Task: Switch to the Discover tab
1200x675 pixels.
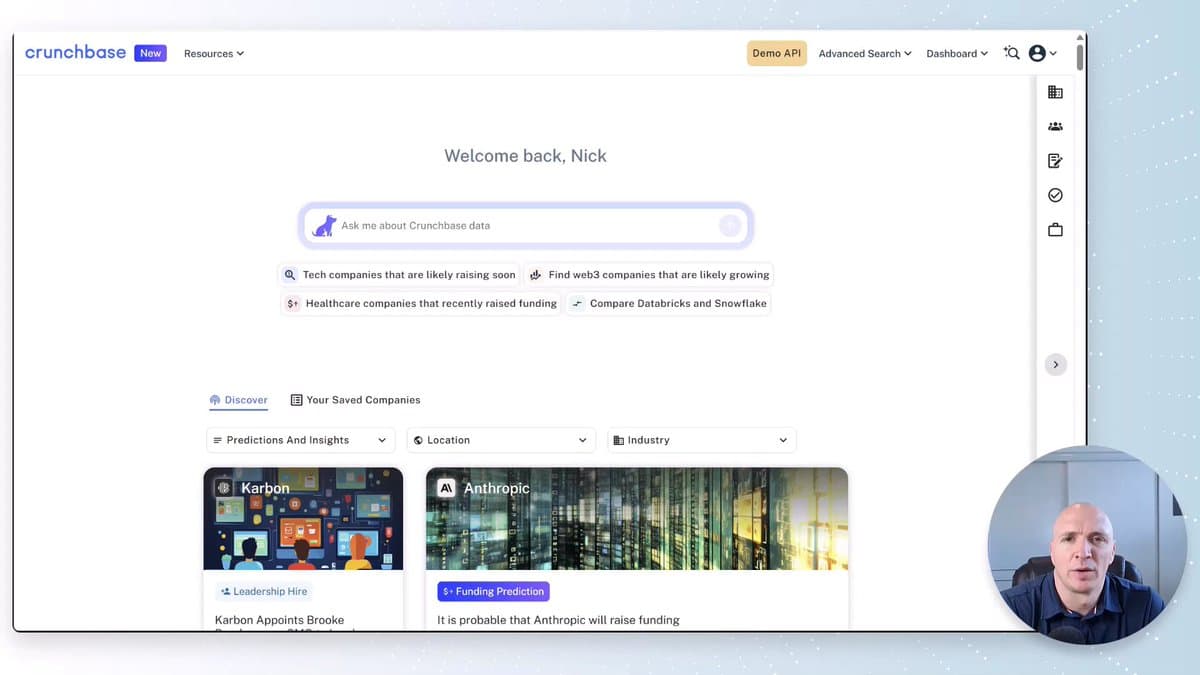Action: point(238,399)
